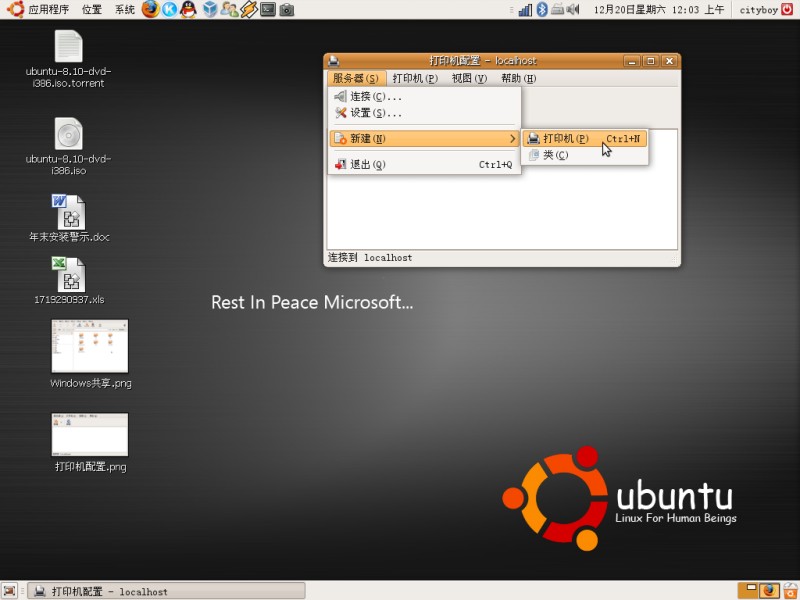Minimize the 打印机配置 window
This screenshot has height=600, width=800.
pyautogui.click(x=632, y=61)
